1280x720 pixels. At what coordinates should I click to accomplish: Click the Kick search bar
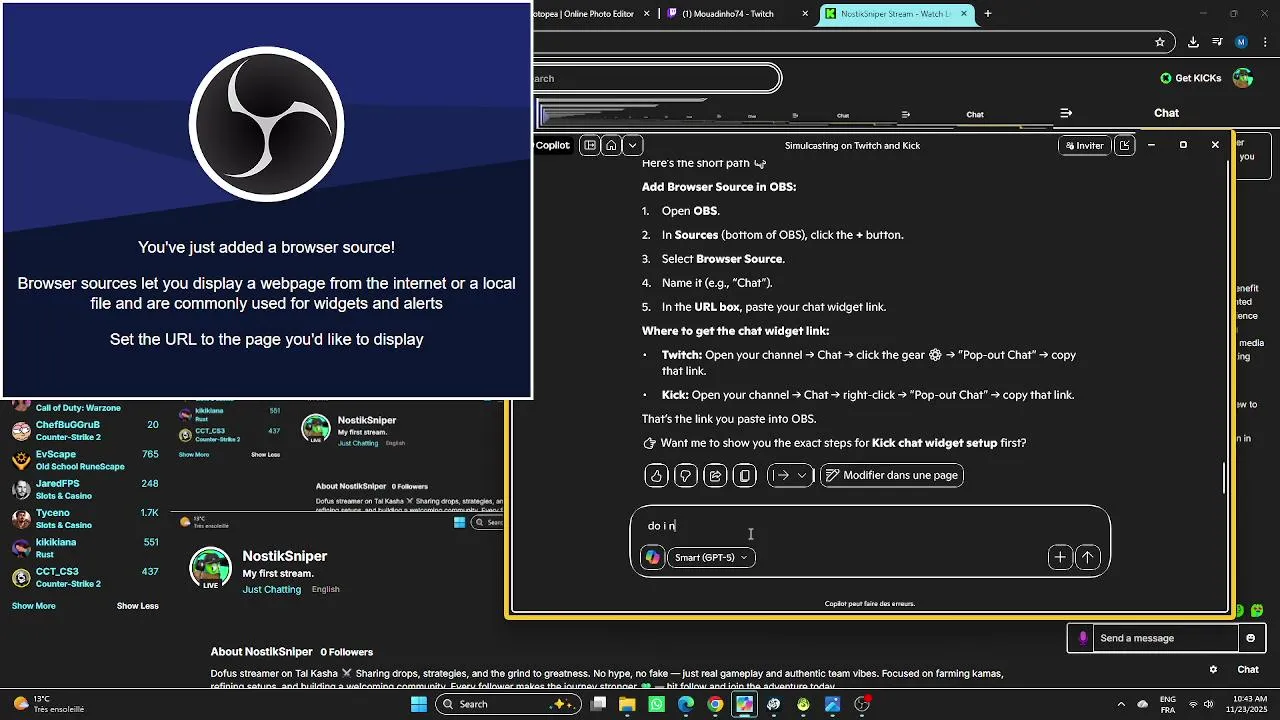pyautogui.click(x=656, y=78)
